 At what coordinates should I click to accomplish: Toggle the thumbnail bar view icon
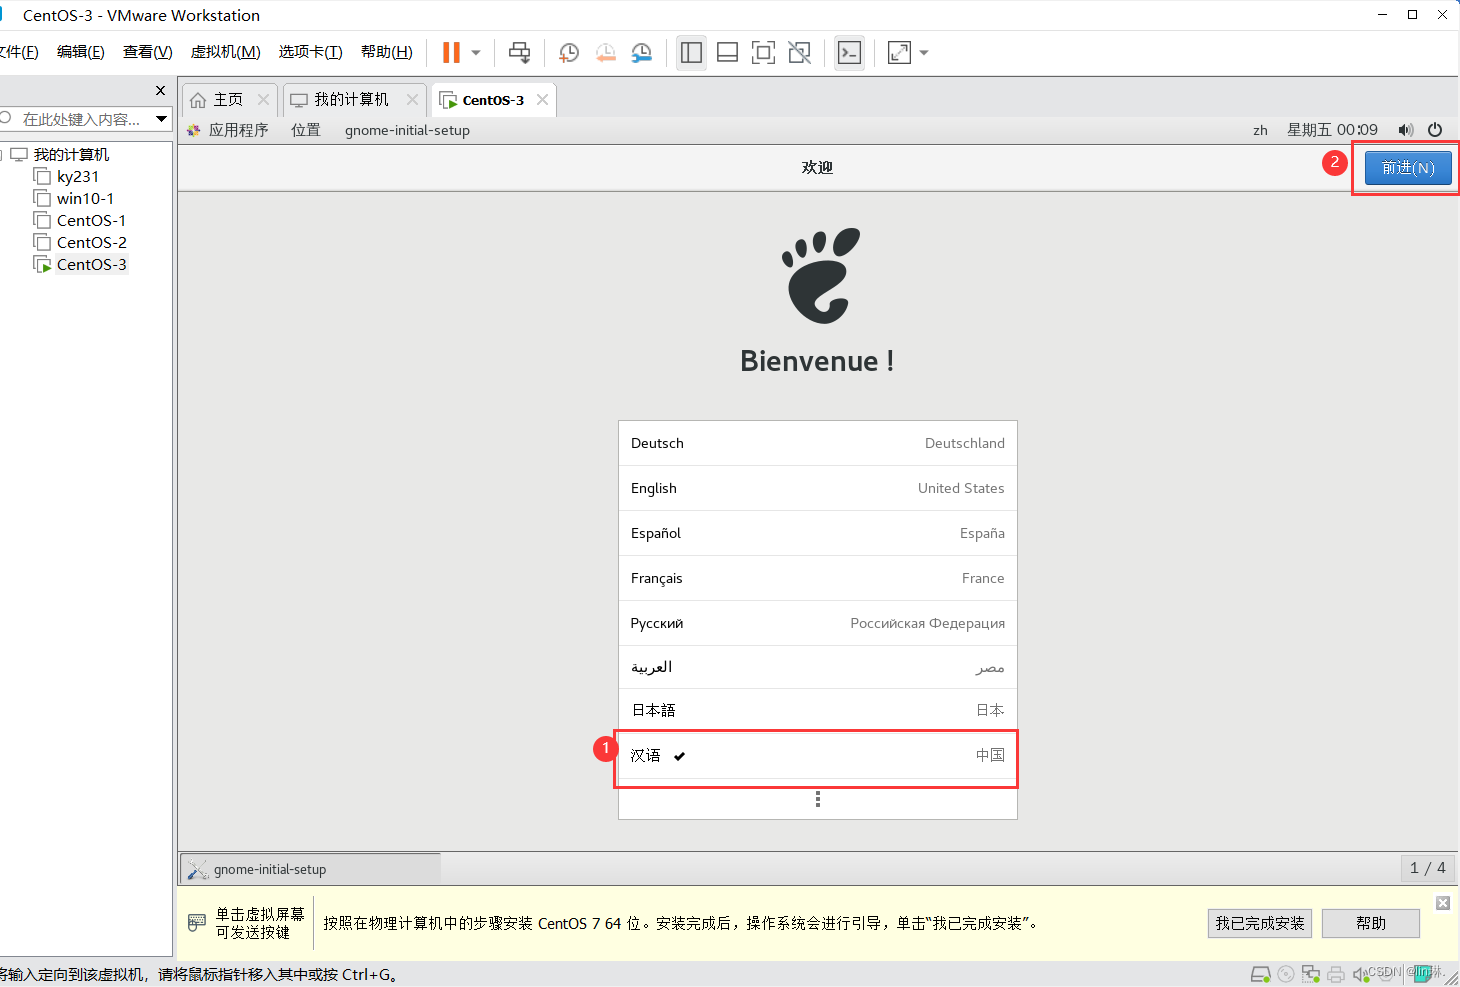[x=728, y=53]
